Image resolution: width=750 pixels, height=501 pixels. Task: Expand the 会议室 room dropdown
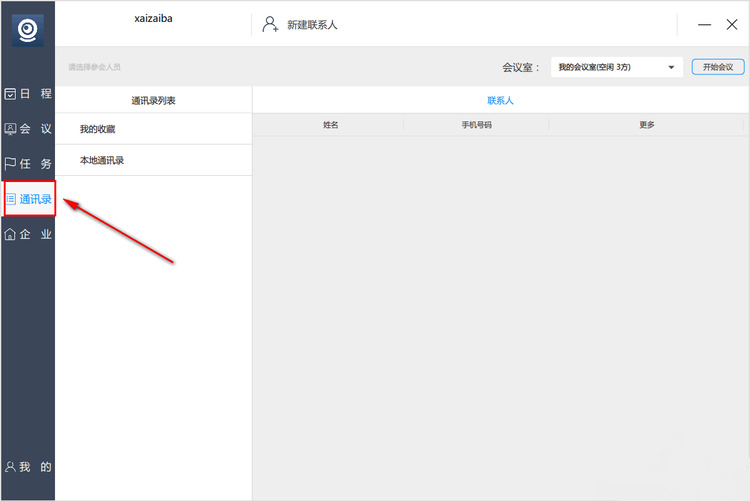coord(617,67)
